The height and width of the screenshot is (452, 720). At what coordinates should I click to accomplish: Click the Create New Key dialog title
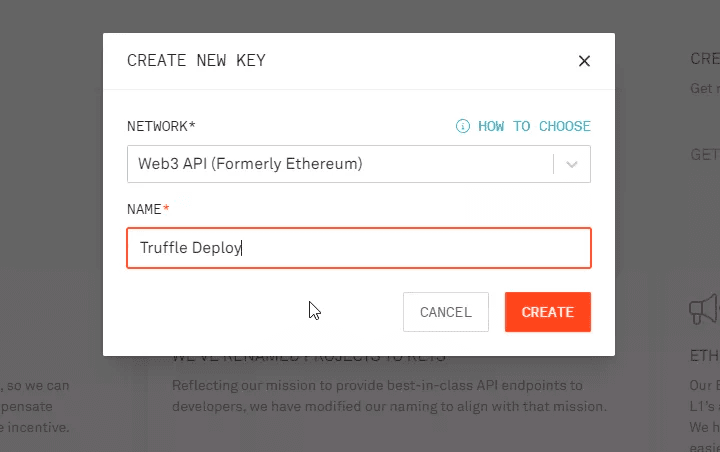click(x=196, y=60)
